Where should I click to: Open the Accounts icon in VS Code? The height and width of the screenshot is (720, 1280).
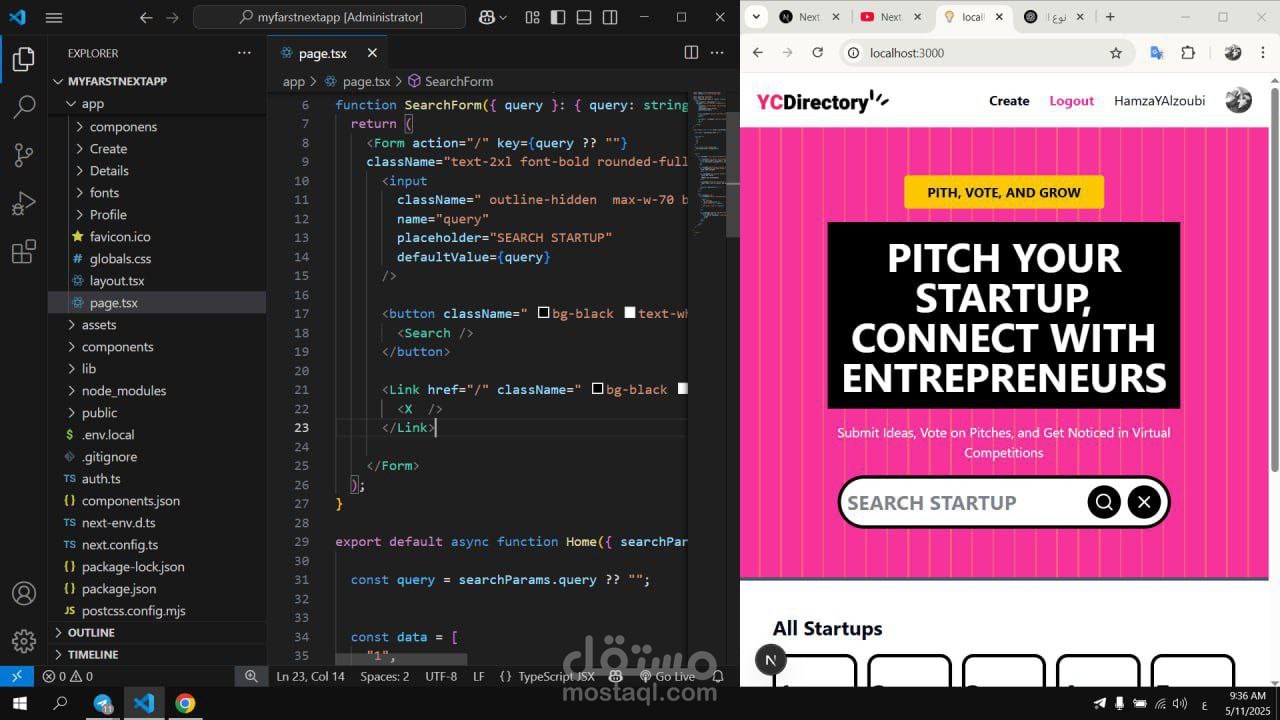(x=24, y=593)
